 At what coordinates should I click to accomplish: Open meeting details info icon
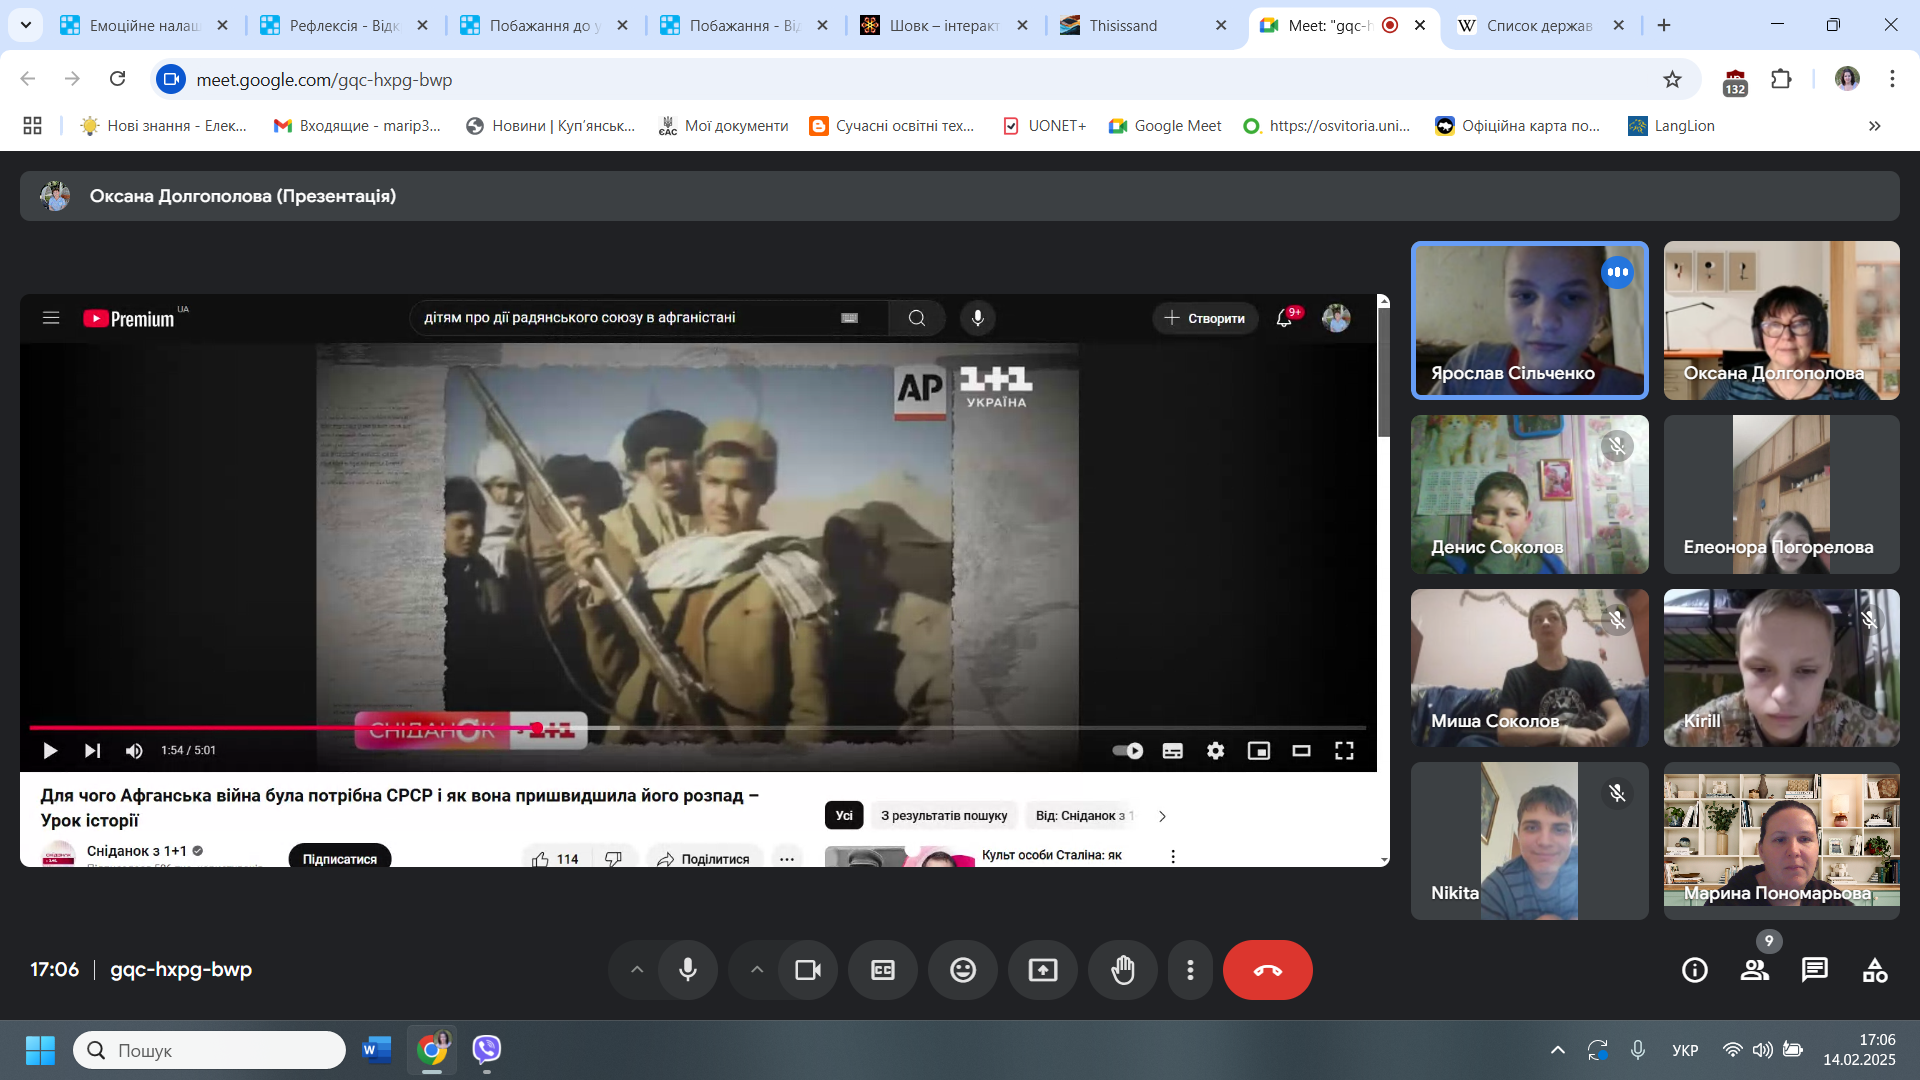[1695, 970]
